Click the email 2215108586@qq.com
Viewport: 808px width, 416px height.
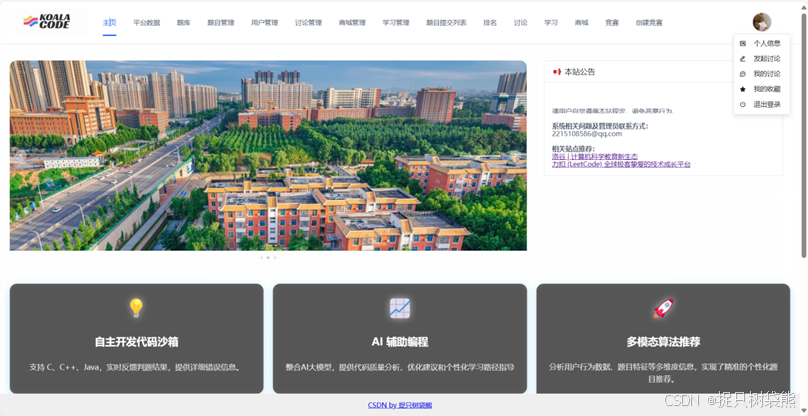tap(587, 134)
